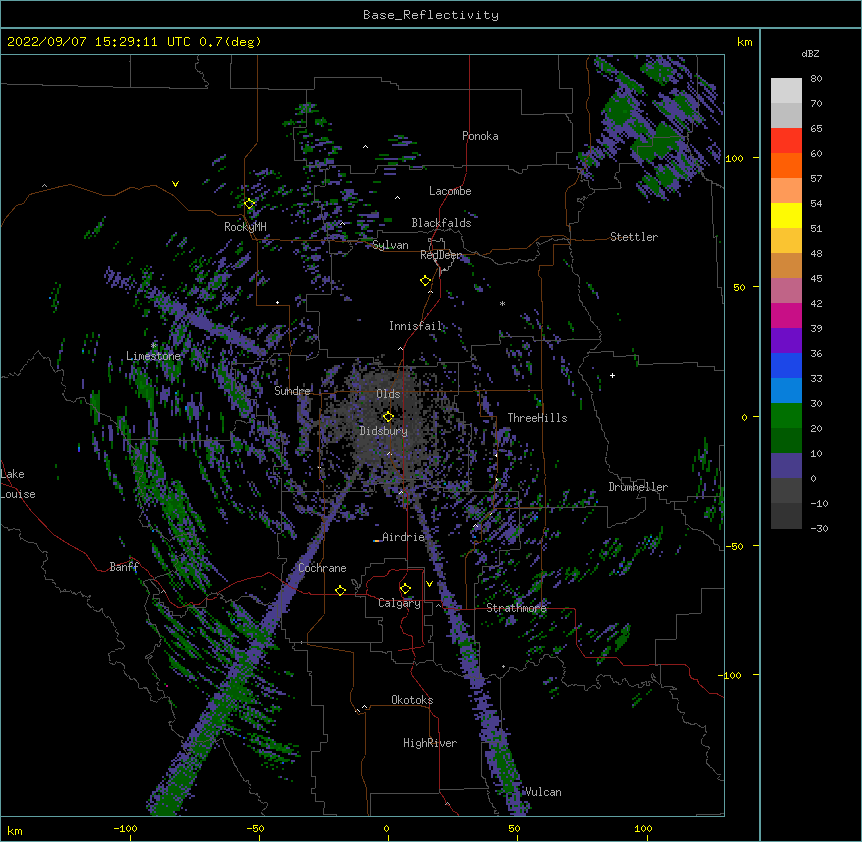Click the Lake Louise label
The image size is (862, 842).
tap(18, 484)
